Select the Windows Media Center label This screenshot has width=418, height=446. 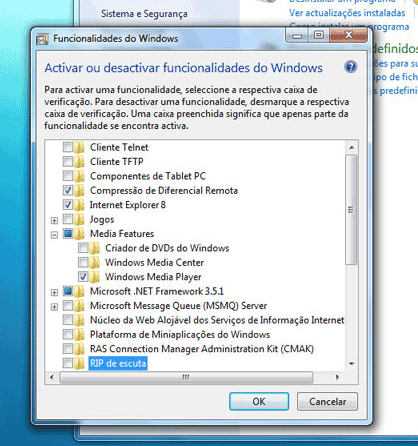tap(154, 262)
